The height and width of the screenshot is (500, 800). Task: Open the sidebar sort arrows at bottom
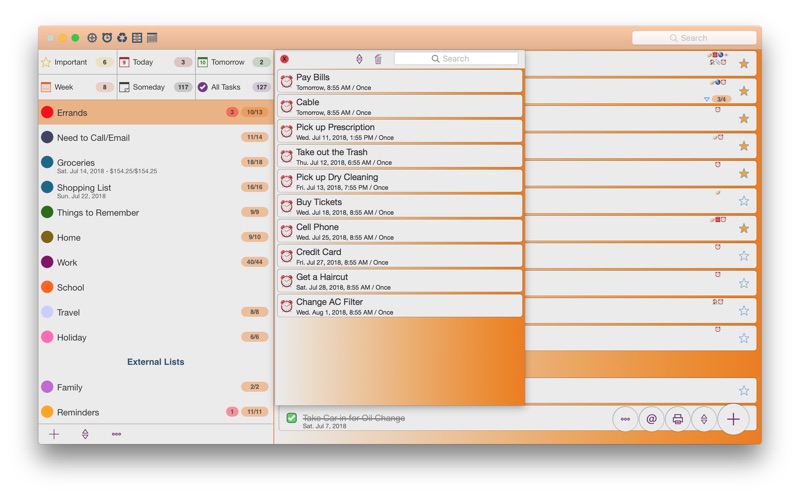(x=85, y=434)
